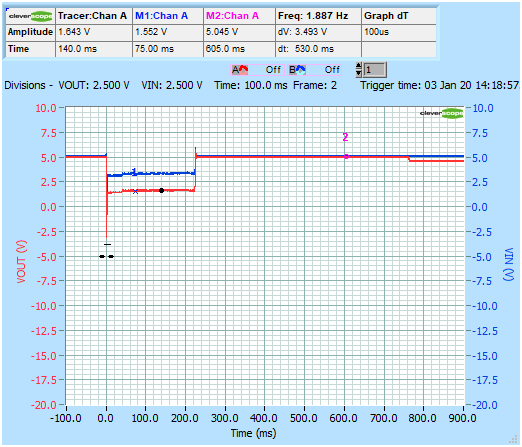This screenshot has height=447, width=522.
Task: Click the 'dV: 3.493 V' cell
Action: [x=318, y=32]
